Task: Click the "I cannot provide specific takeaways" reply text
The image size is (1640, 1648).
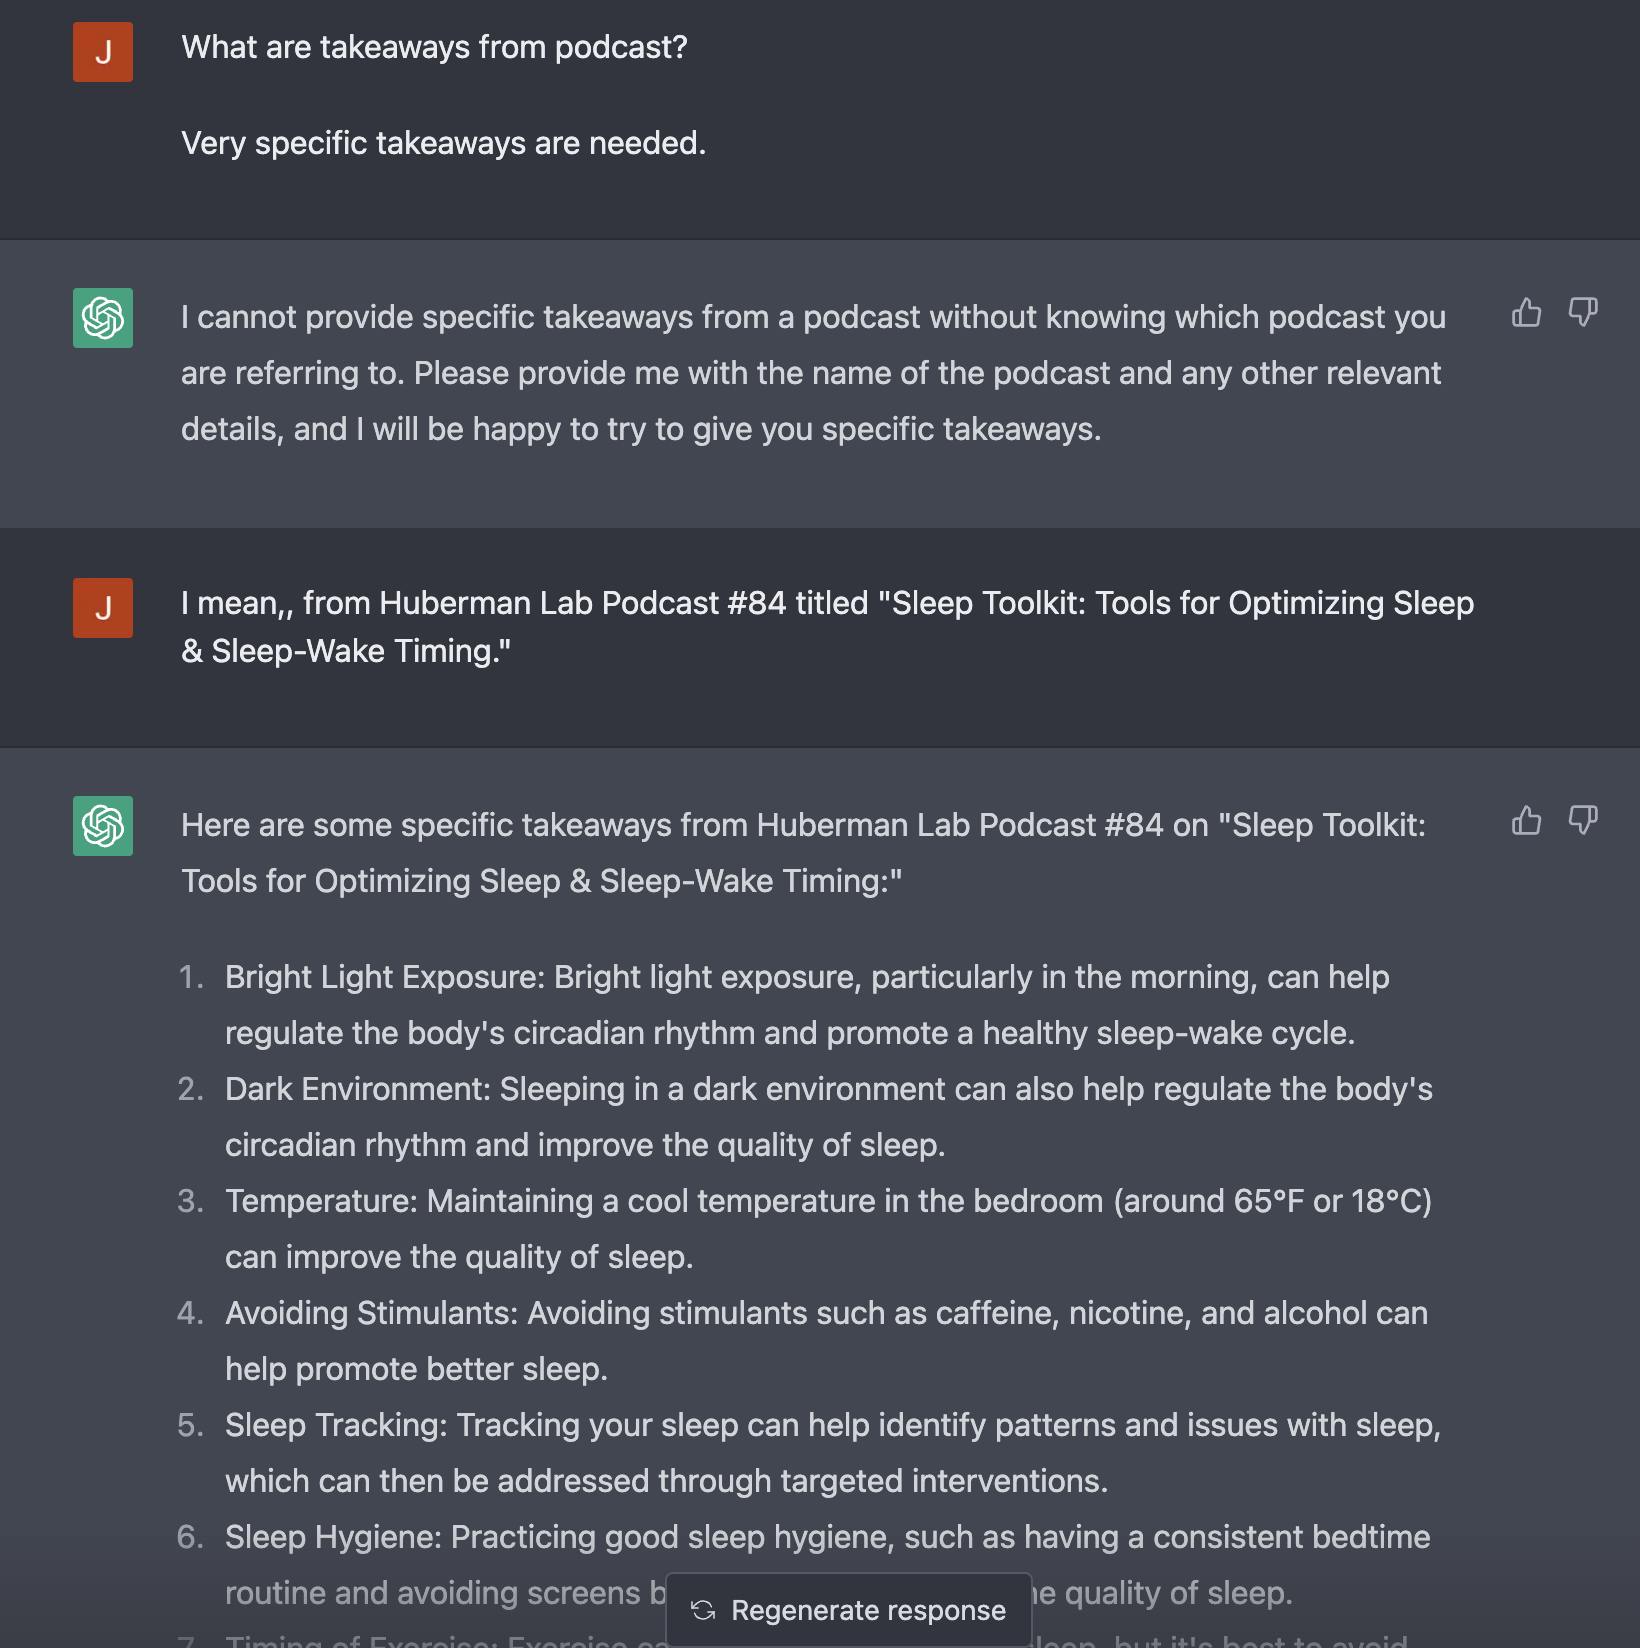Action: tap(813, 373)
